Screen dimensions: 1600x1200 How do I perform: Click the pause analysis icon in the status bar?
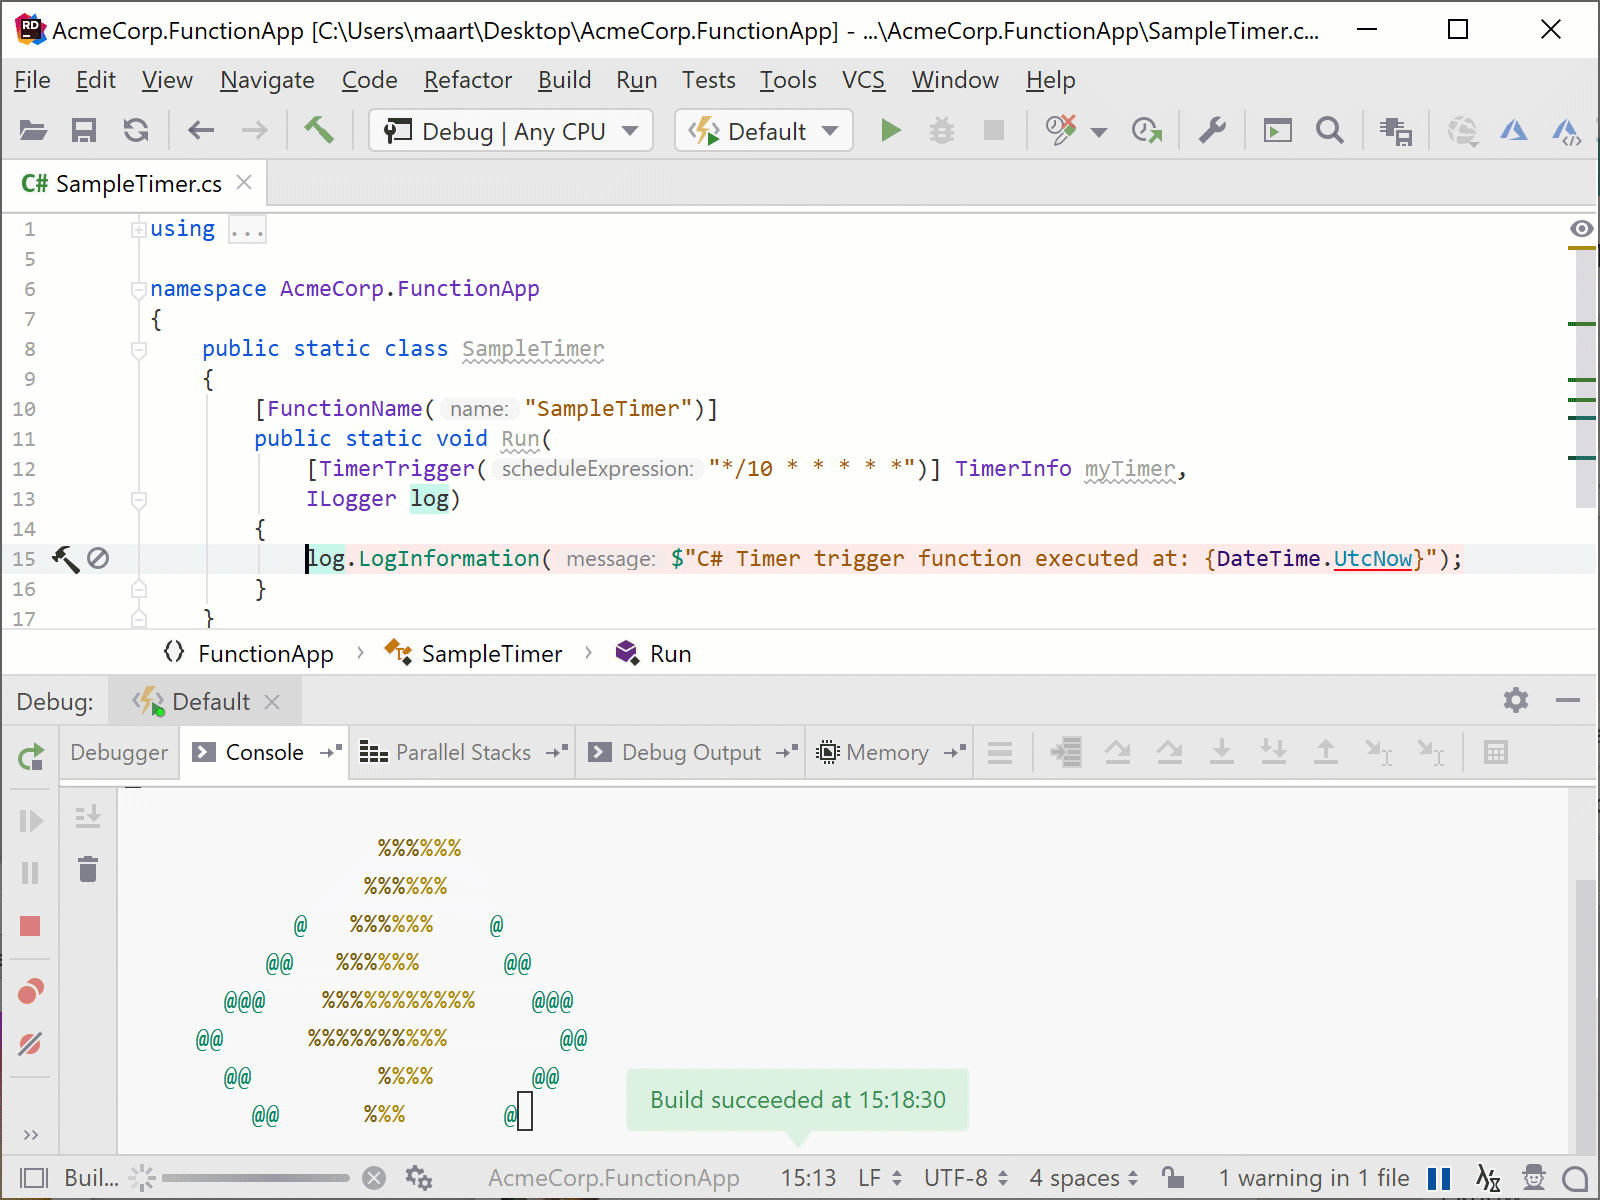[x=1439, y=1178]
